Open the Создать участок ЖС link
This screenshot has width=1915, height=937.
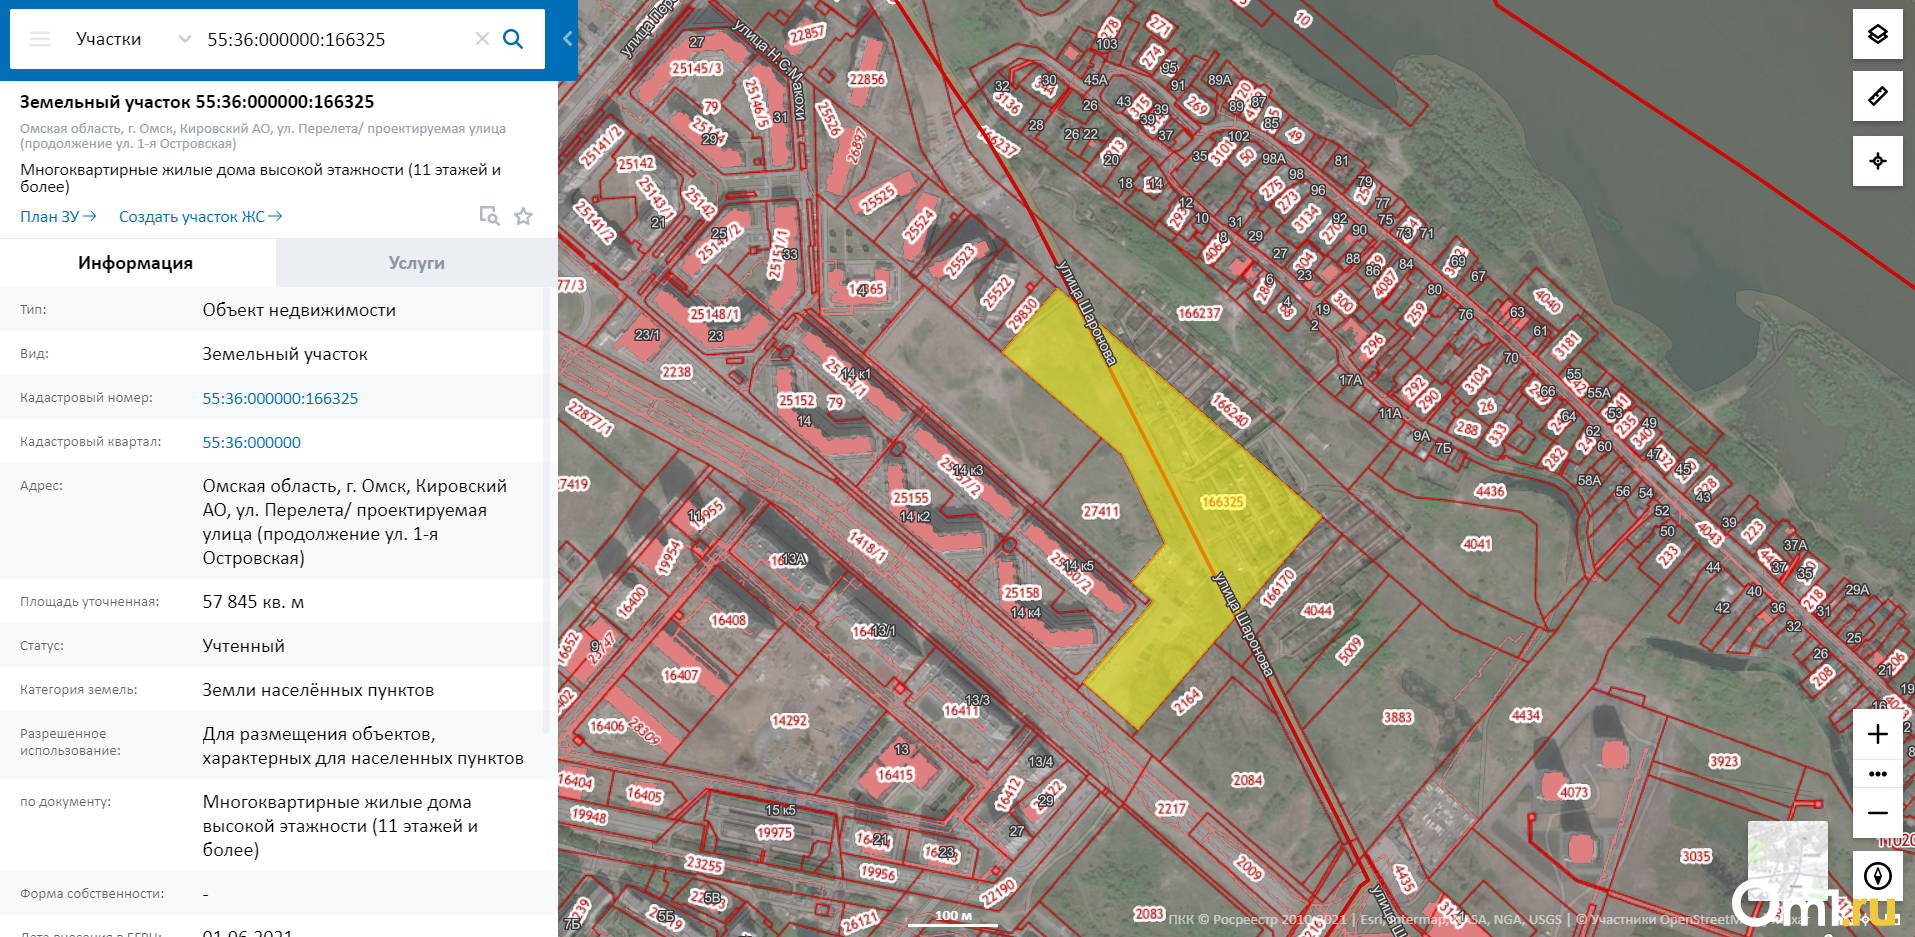pyautogui.click(x=200, y=216)
